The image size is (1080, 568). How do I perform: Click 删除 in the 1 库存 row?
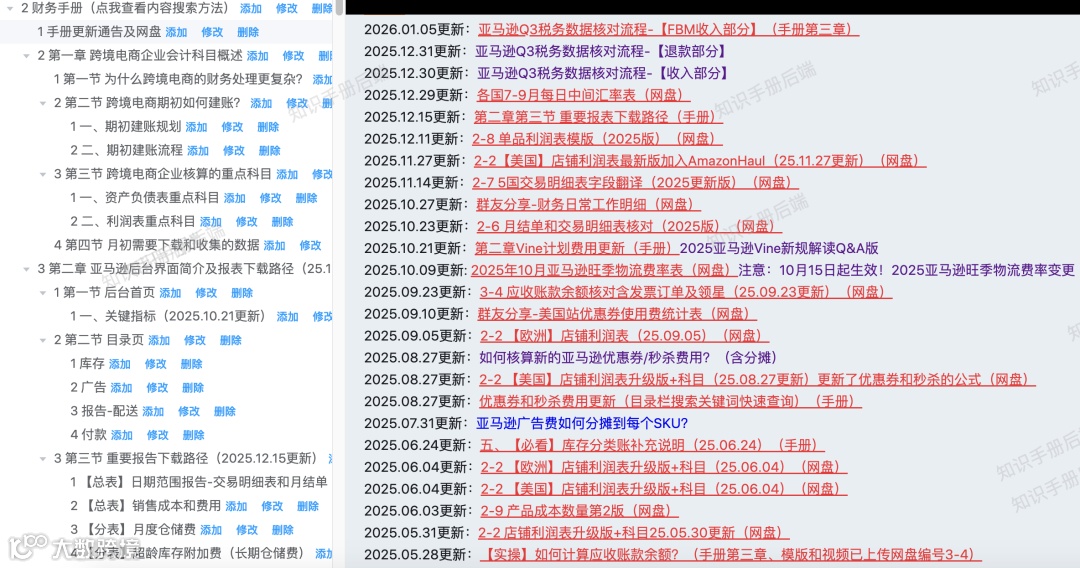191,364
